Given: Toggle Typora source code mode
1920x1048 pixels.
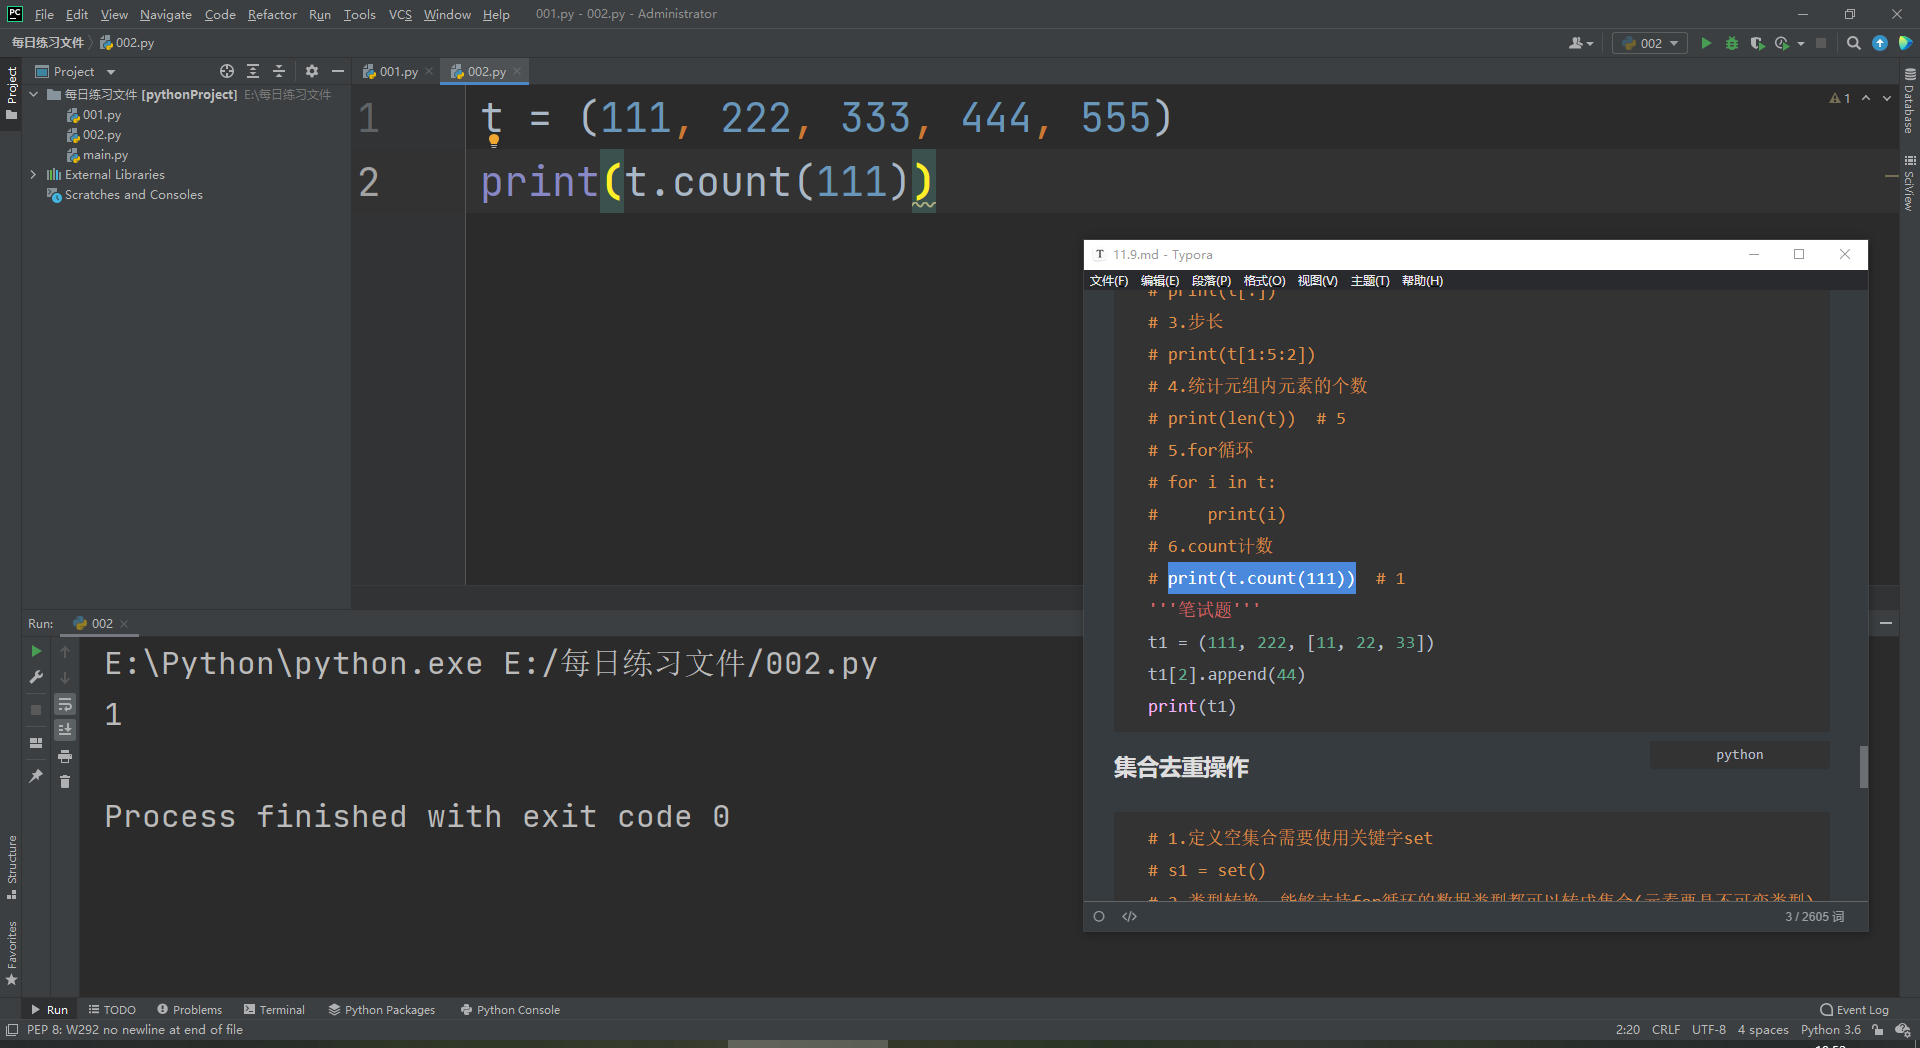Looking at the screenshot, I should point(1130,916).
